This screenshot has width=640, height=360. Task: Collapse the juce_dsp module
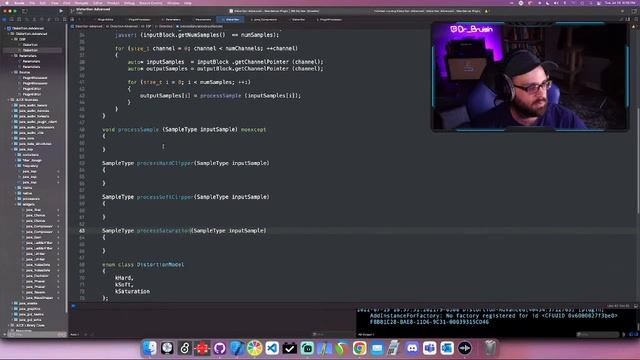click(x=12, y=149)
